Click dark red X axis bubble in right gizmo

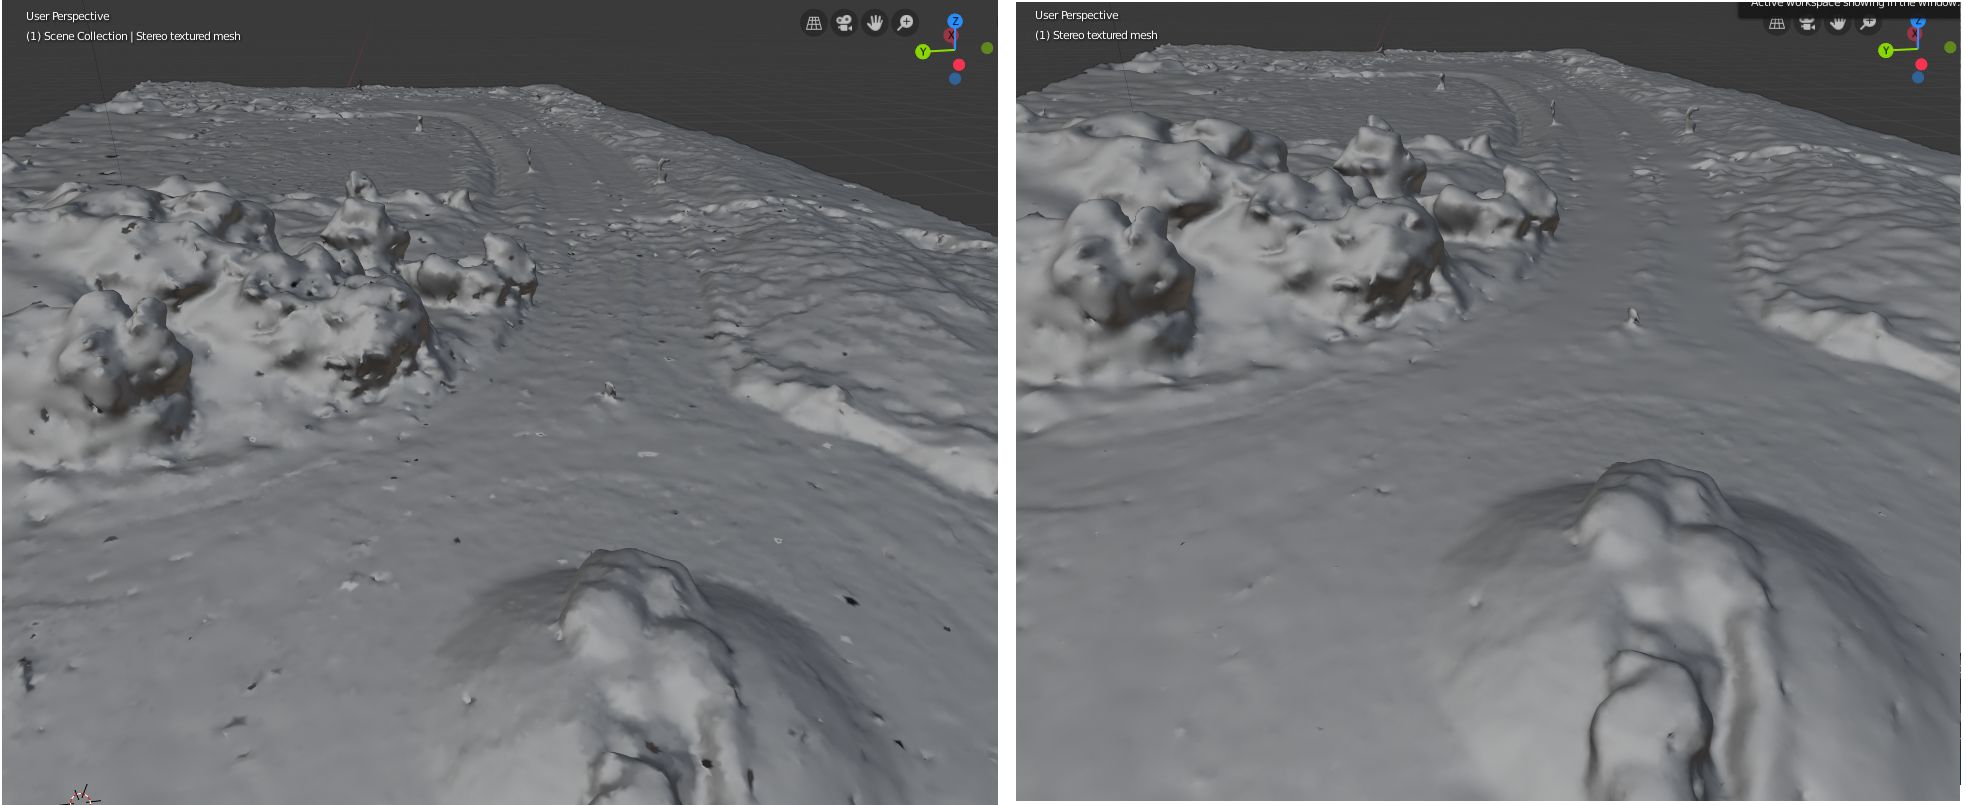[1913, 34]
